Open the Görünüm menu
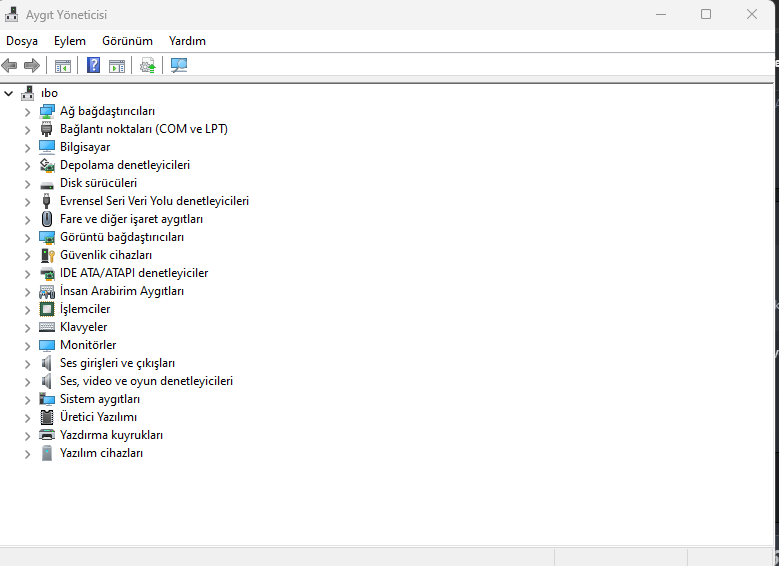This screenshot has height=566, width=779. pyautogui.click(x=127, y=41)
